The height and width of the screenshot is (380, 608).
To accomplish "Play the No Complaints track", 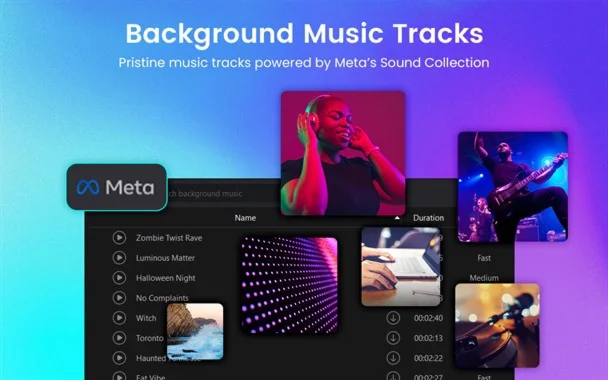I will click(119, 298).
